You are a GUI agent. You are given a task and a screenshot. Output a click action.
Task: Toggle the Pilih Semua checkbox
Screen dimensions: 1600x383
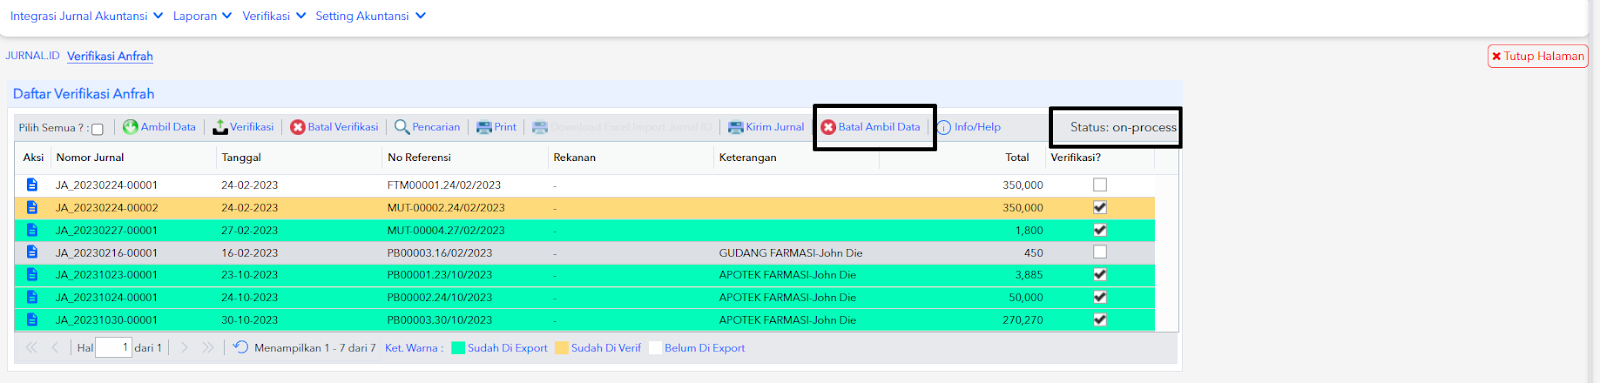point(97,129)
